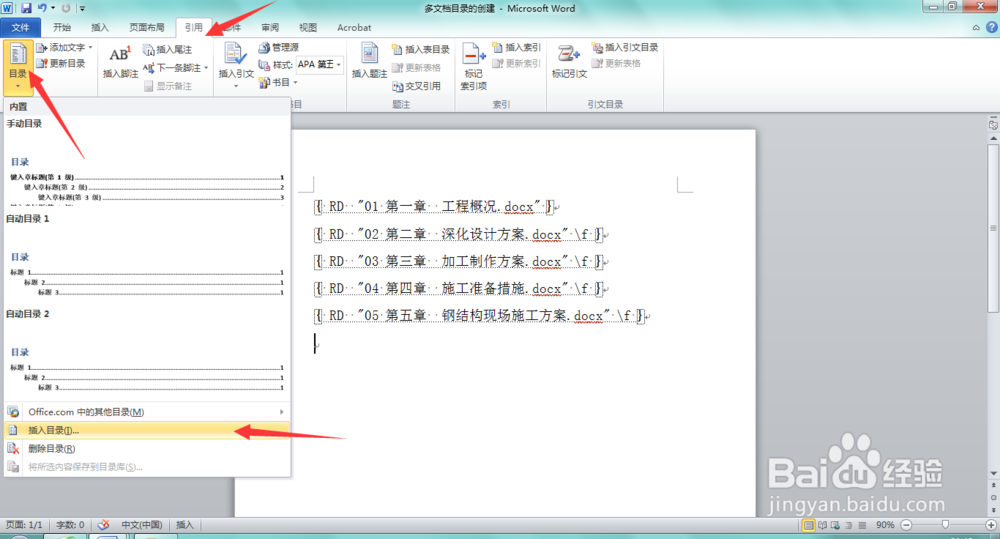Select the Automatic Table 2 (自动目录 2) preview
The width and height of the screenshot is (1000, 539).
(x=147, y=352)
